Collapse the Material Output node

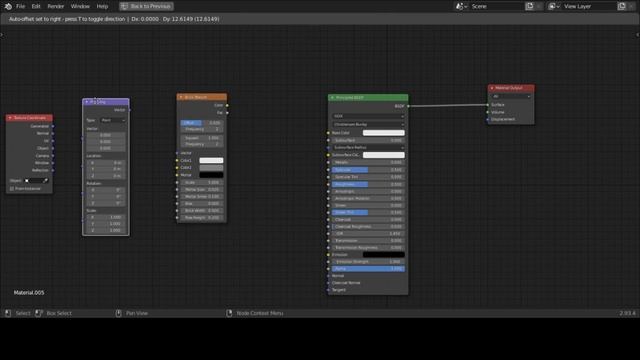click(492, 88)
